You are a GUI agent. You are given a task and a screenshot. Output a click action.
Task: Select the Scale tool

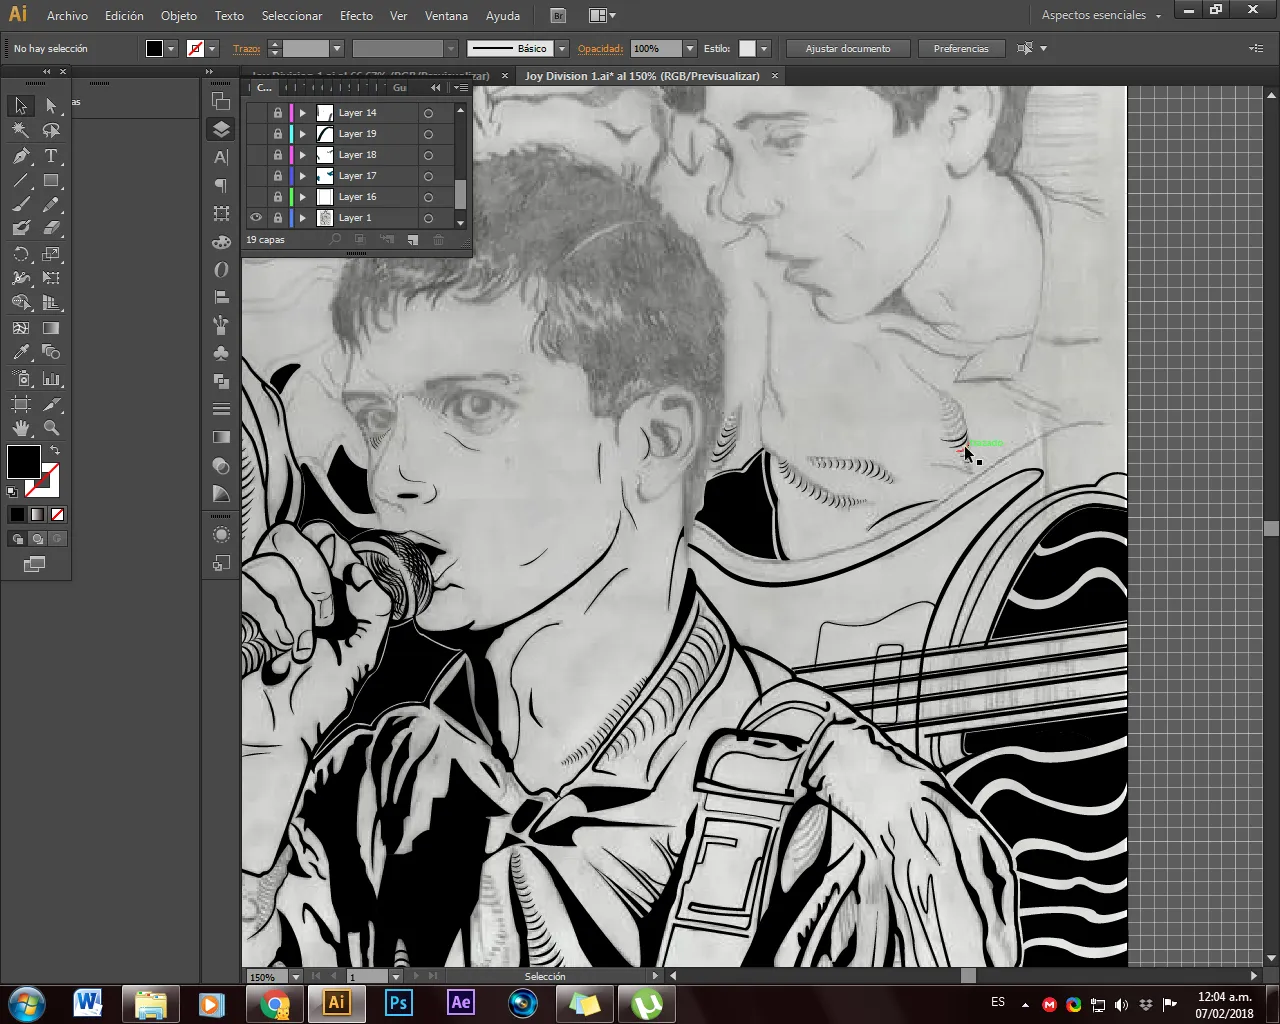[x=51, y=254]
